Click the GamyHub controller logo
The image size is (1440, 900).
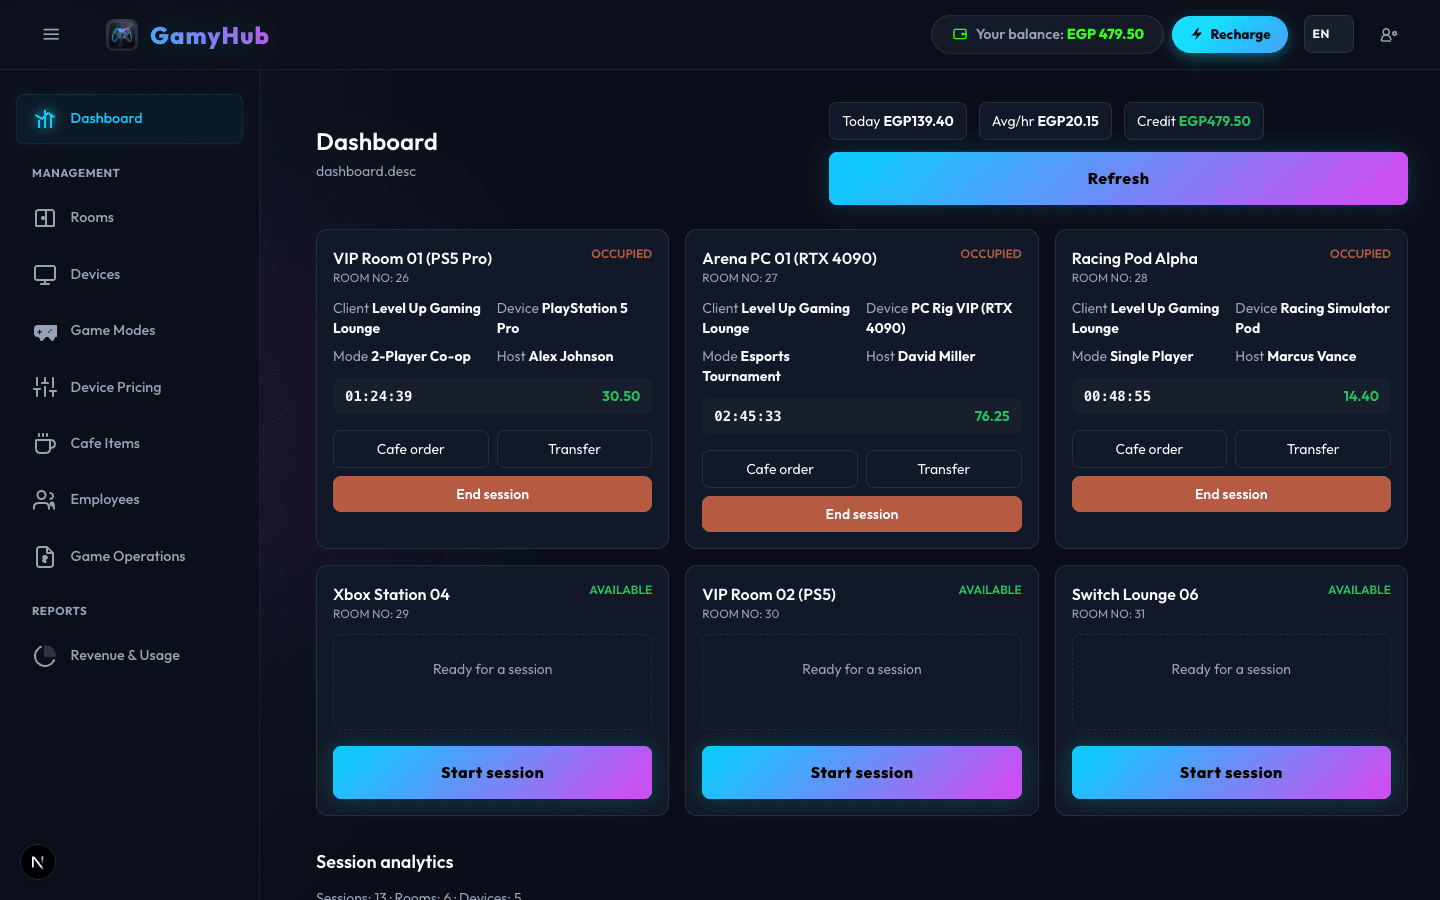[x=122, y=35]
